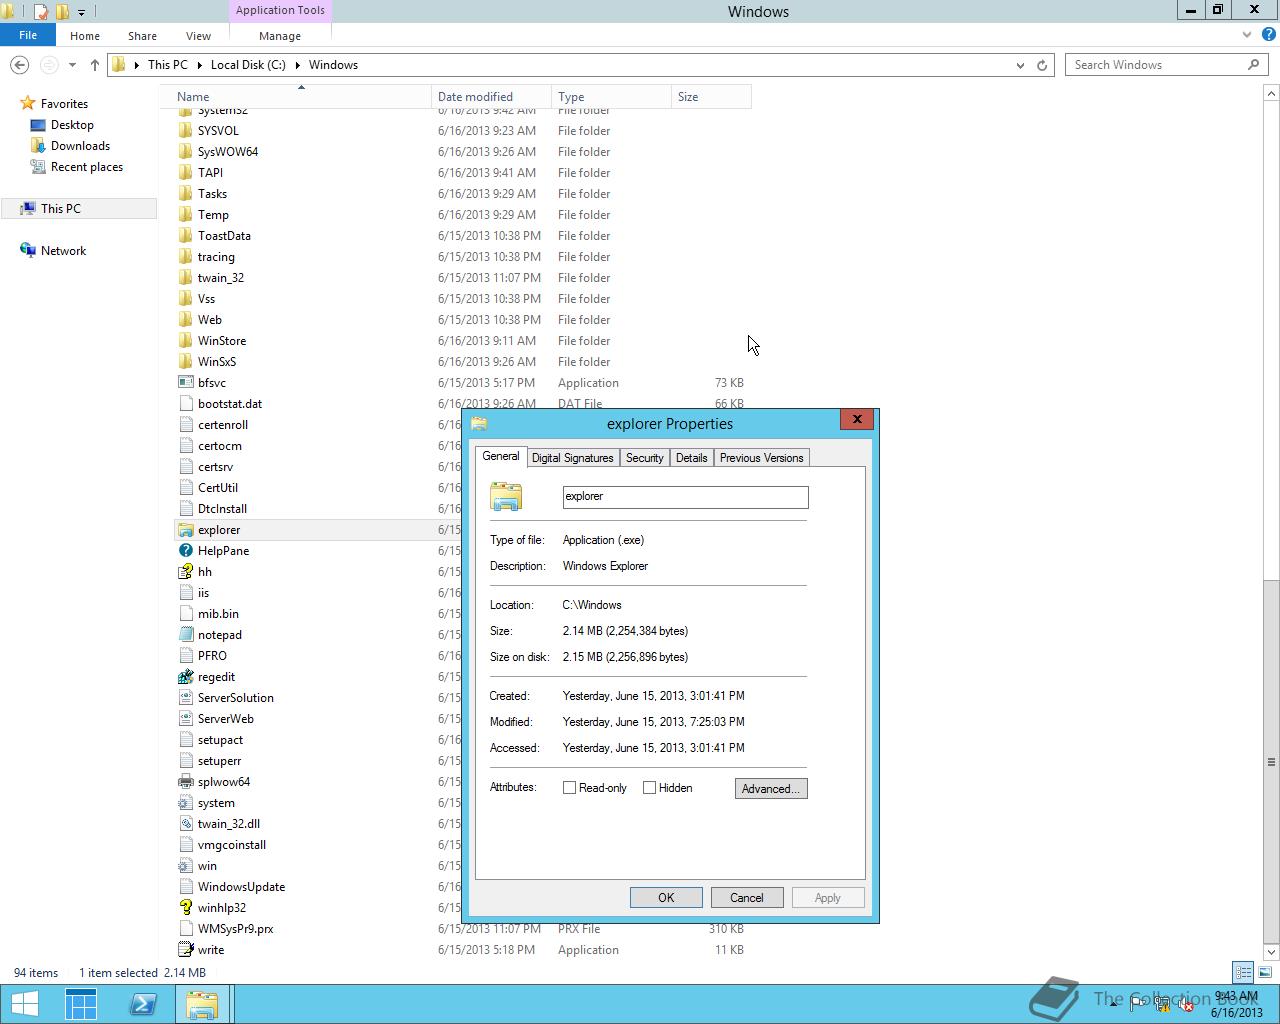The image size is (1280, 1024).
Task: Show tray hidden icons arrow
Action: 1113,1003
